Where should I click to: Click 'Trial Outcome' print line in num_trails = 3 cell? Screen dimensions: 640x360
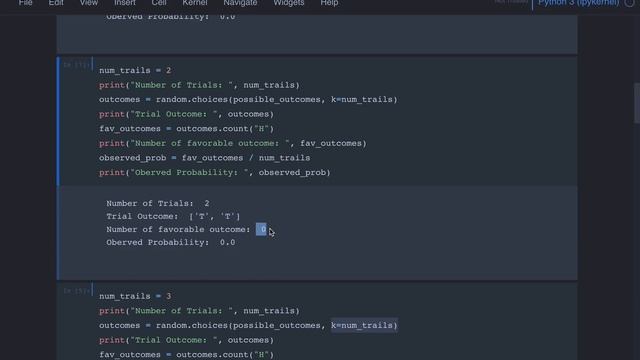186,340
